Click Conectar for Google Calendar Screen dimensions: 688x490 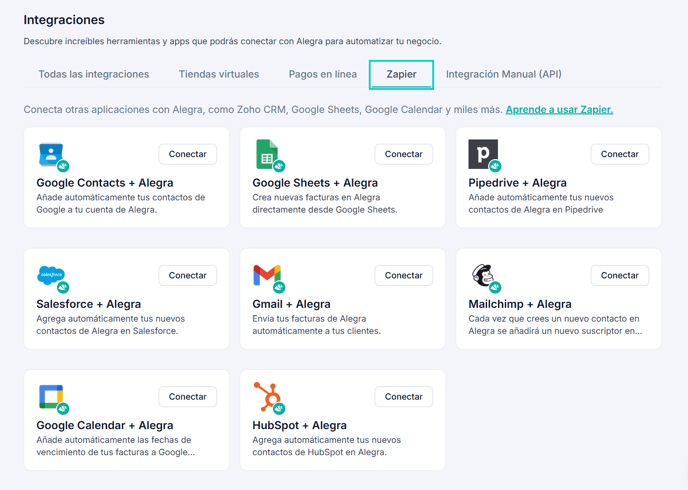click(x=187, y=397)
